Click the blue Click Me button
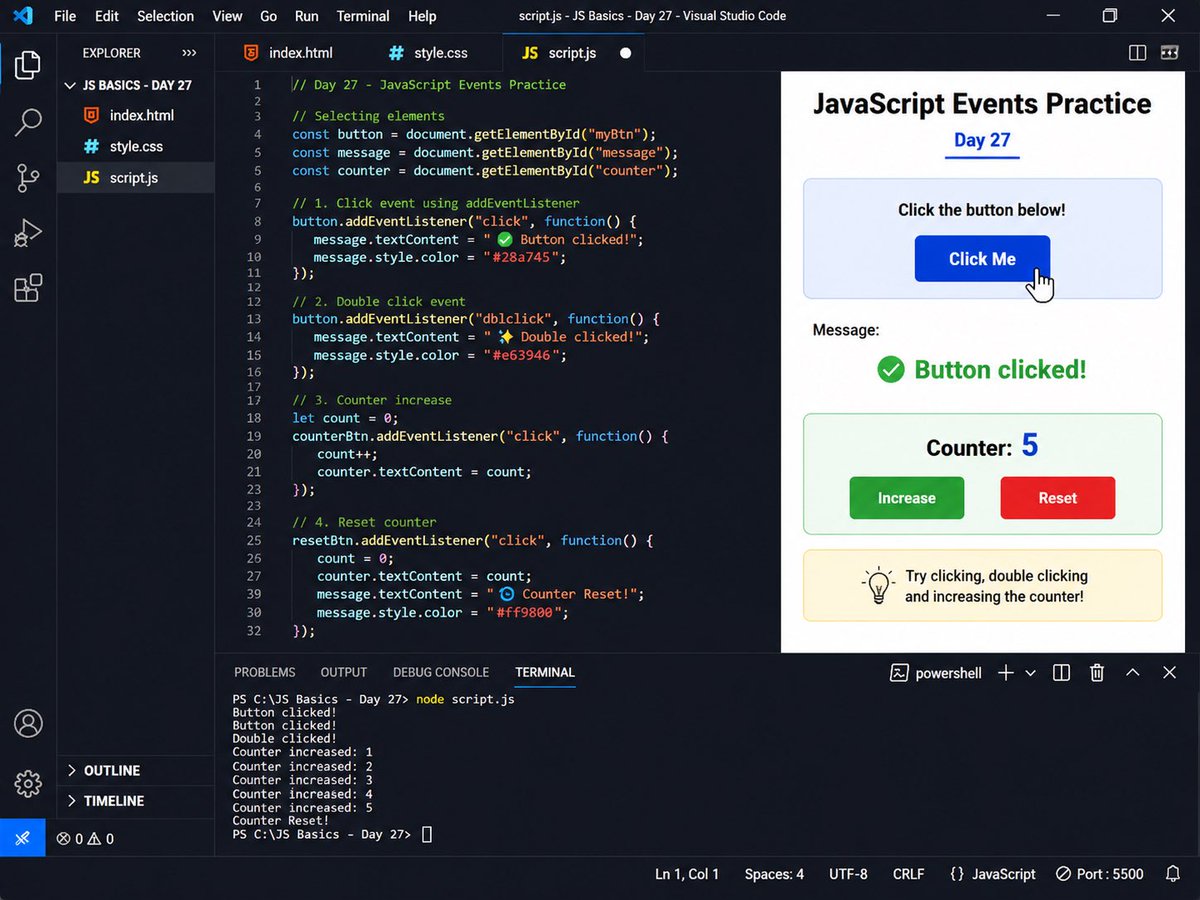Viewport: 1200px width, 900px height. (982, 259)
